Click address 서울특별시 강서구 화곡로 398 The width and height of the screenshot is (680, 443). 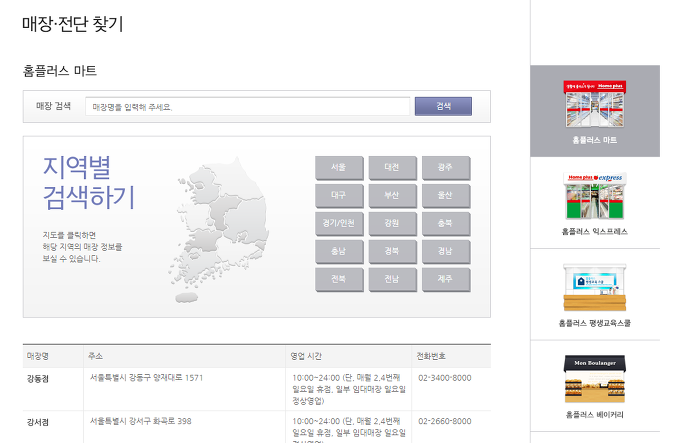[x=141, y=421]
